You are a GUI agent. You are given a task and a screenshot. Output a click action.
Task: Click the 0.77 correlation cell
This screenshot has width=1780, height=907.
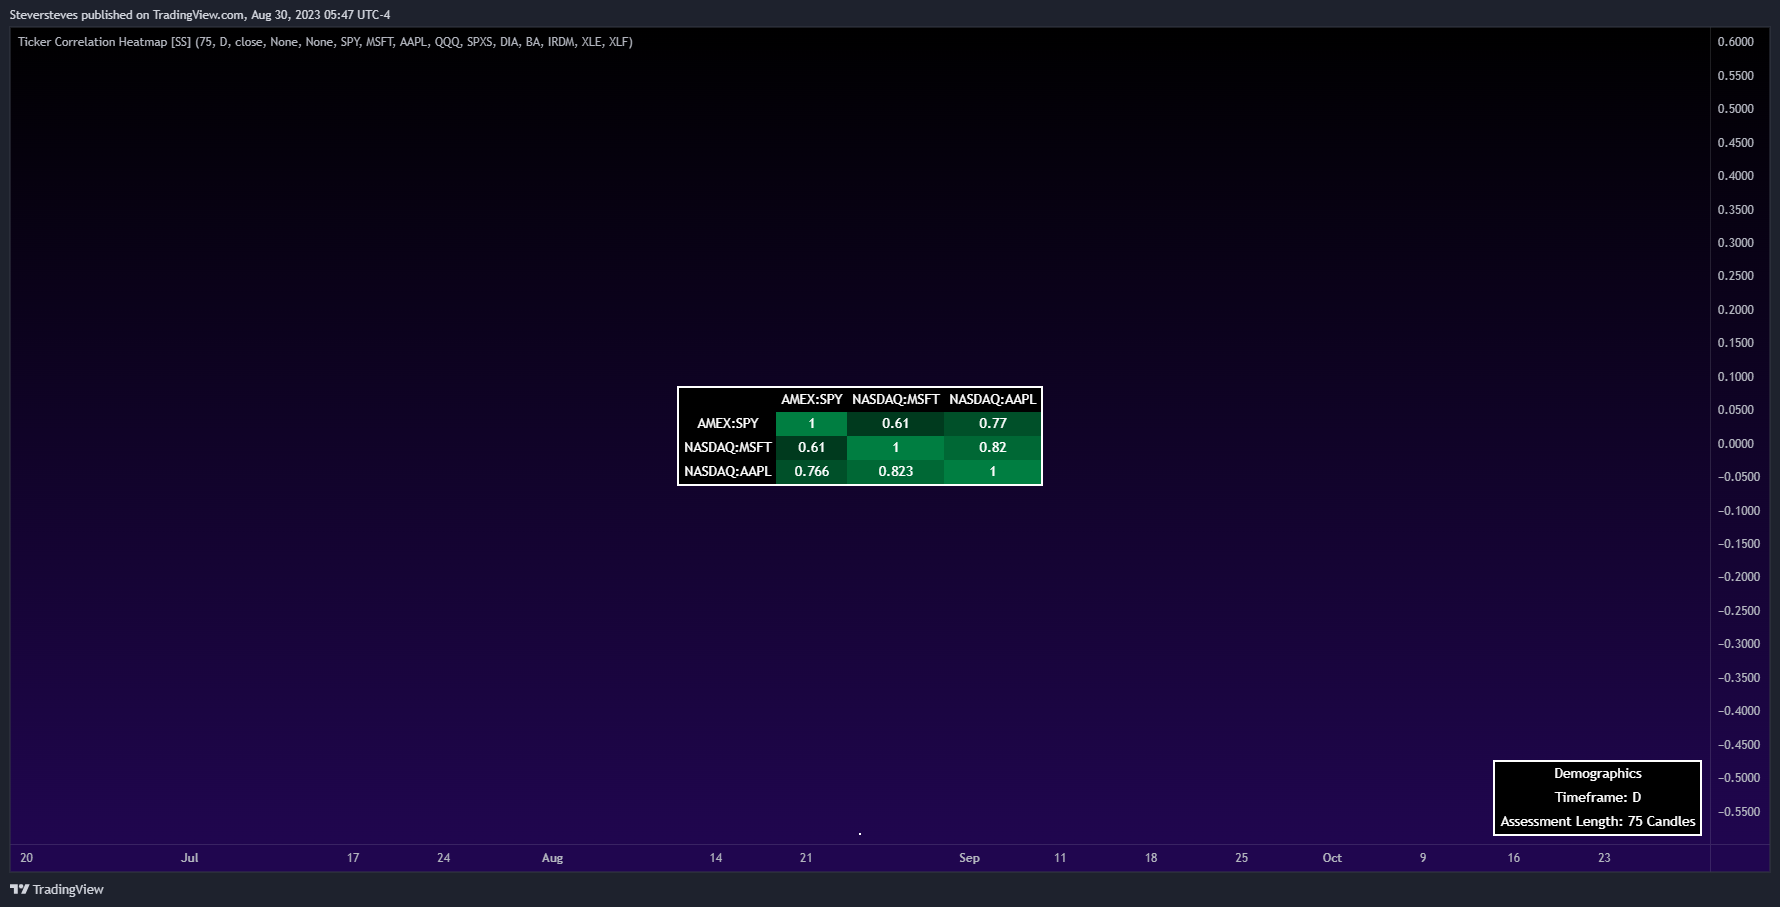[x=993, y=423]
